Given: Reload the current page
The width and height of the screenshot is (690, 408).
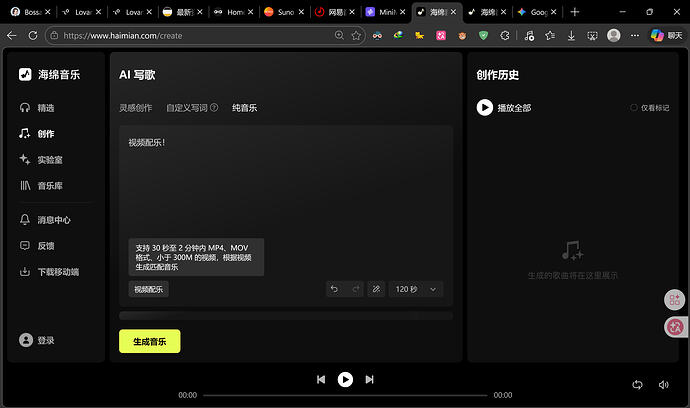Looking at the screenshot, I should click(33, 36).
